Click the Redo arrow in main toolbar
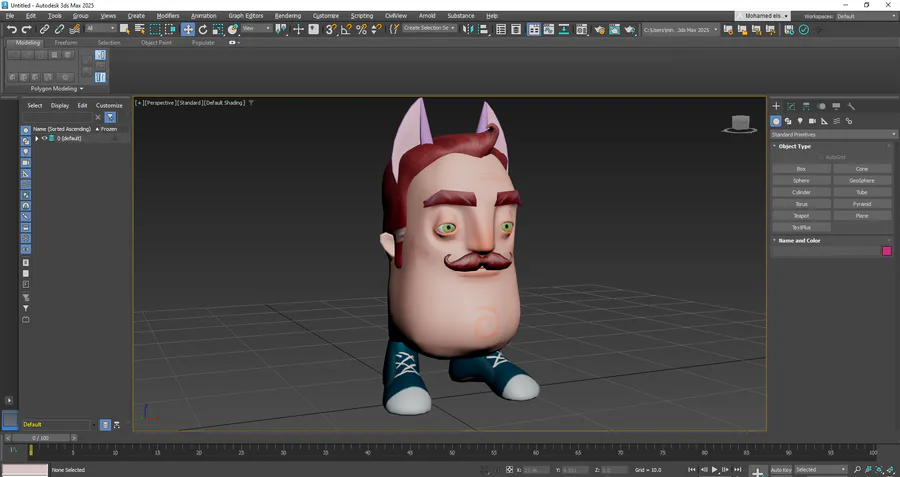Screen dimensions: 900x477 pyautogui.click(x=26, y=29)
